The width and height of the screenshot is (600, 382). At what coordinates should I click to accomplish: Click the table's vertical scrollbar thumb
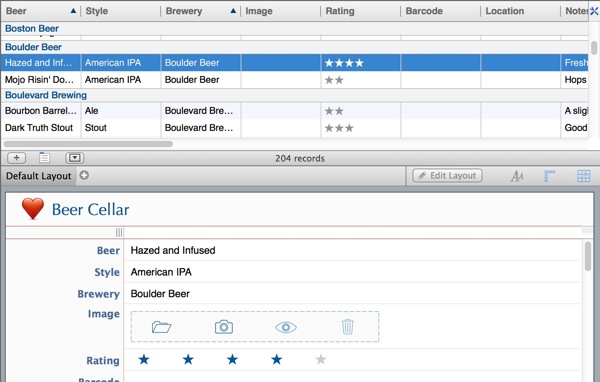click(594, 48)
